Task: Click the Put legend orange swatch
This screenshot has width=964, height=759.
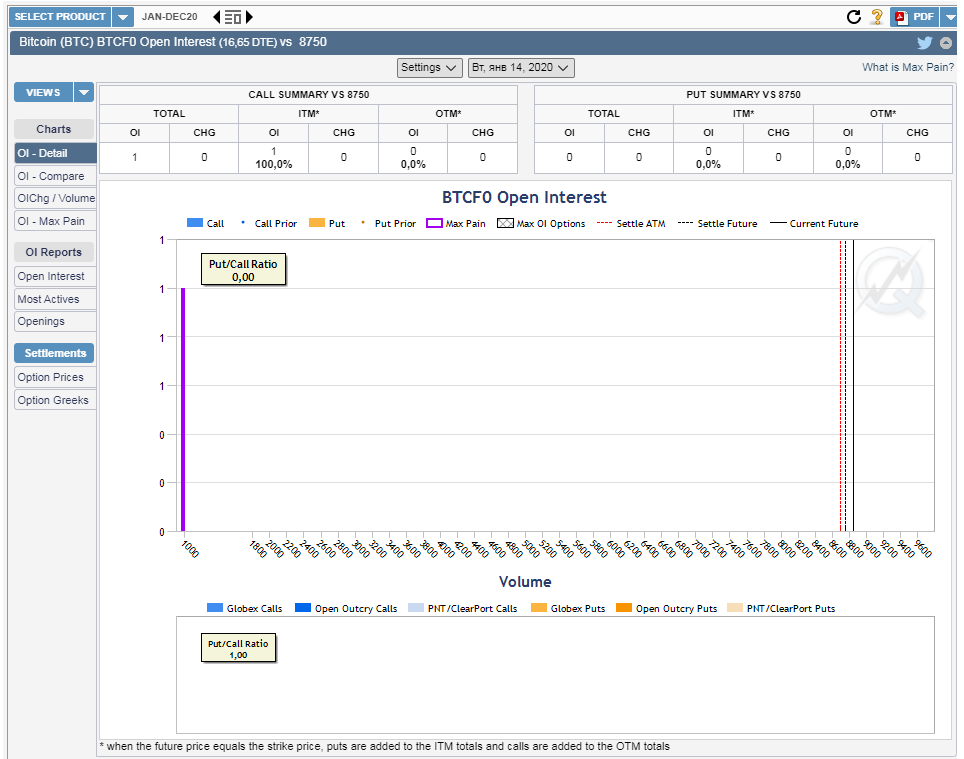Action: click(x=317, y=223)
